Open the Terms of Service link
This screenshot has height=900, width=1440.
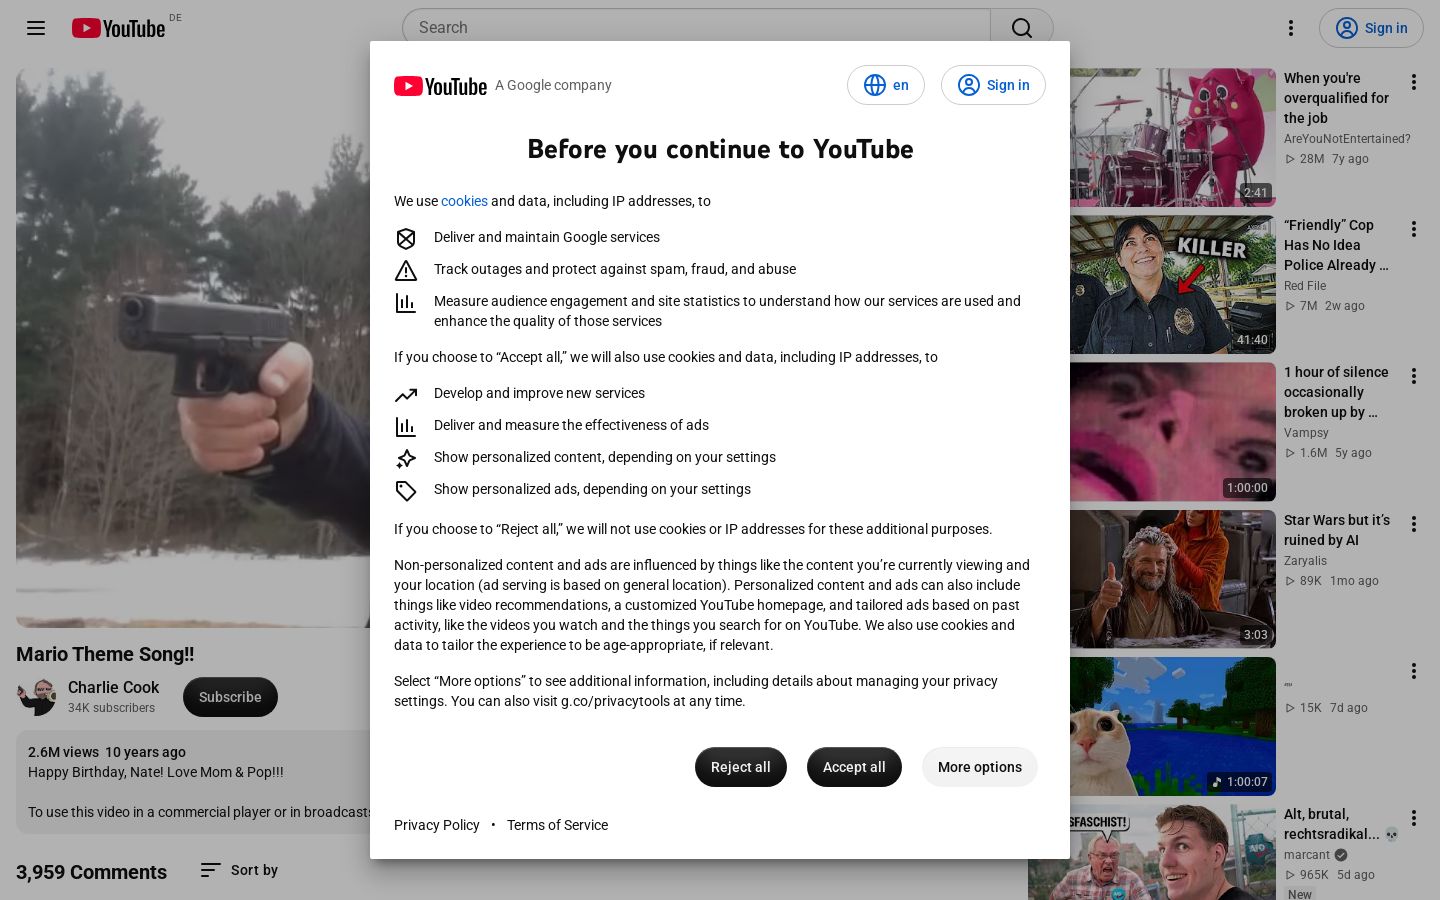[557, 825]
